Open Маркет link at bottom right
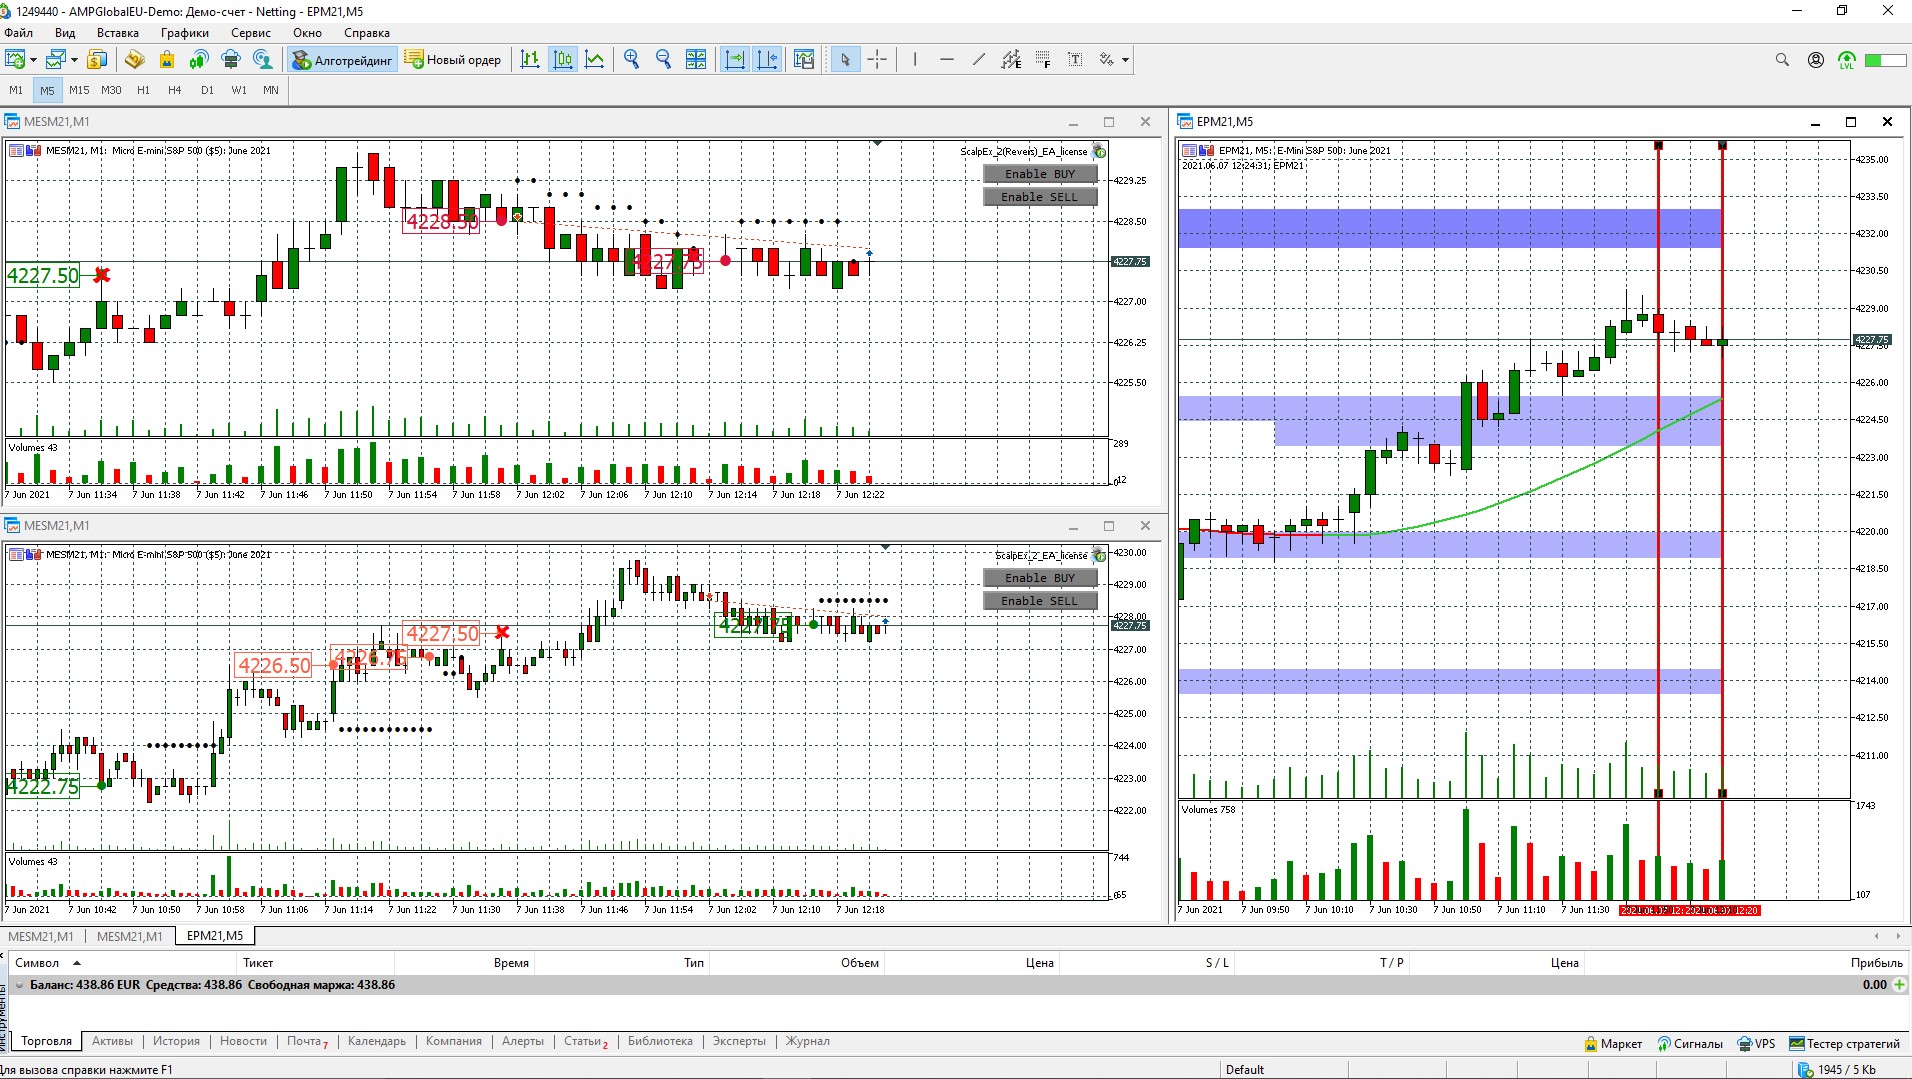 click(1613, 1044)
